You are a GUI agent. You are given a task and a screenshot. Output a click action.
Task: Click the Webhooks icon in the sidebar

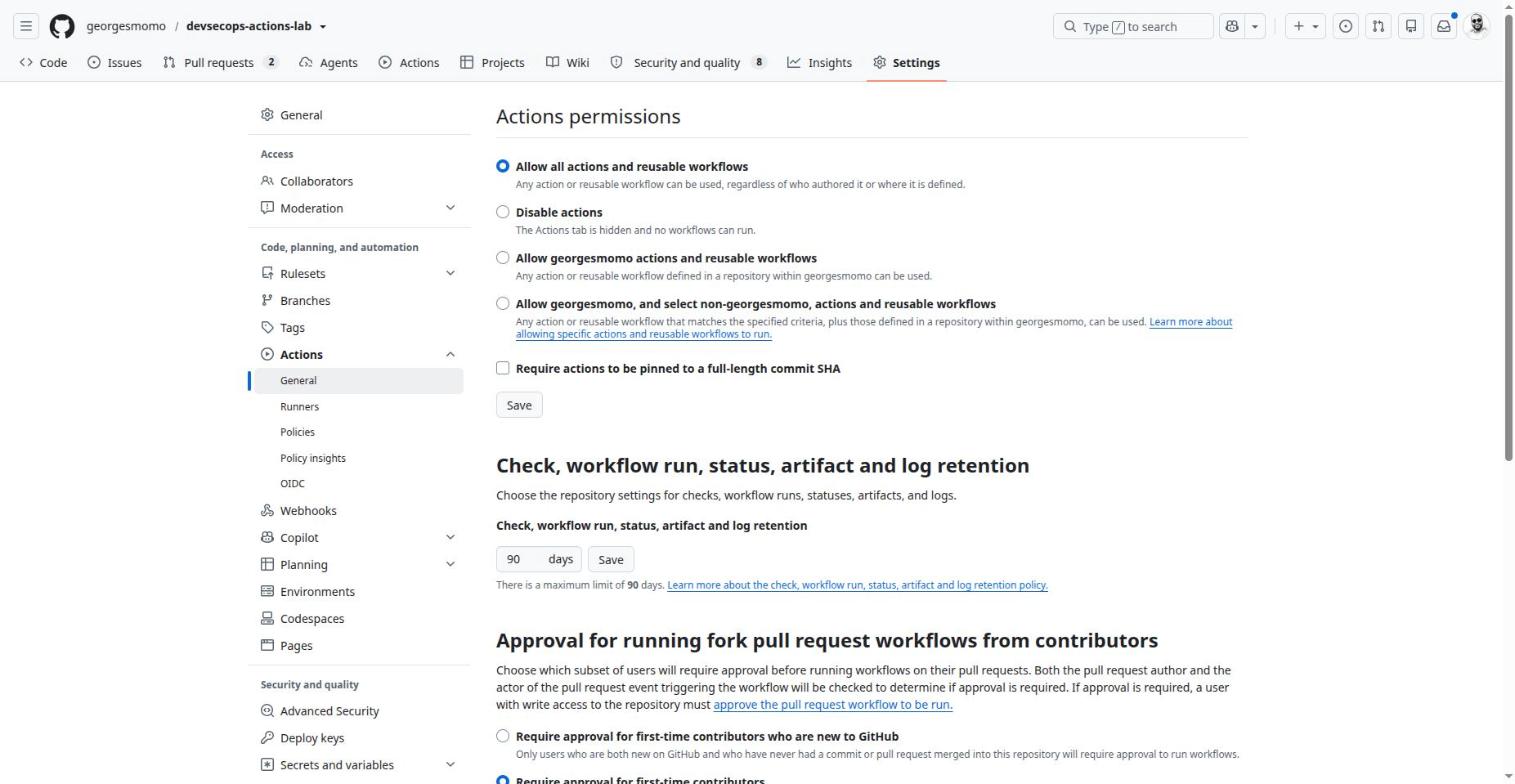coord(267,511)
